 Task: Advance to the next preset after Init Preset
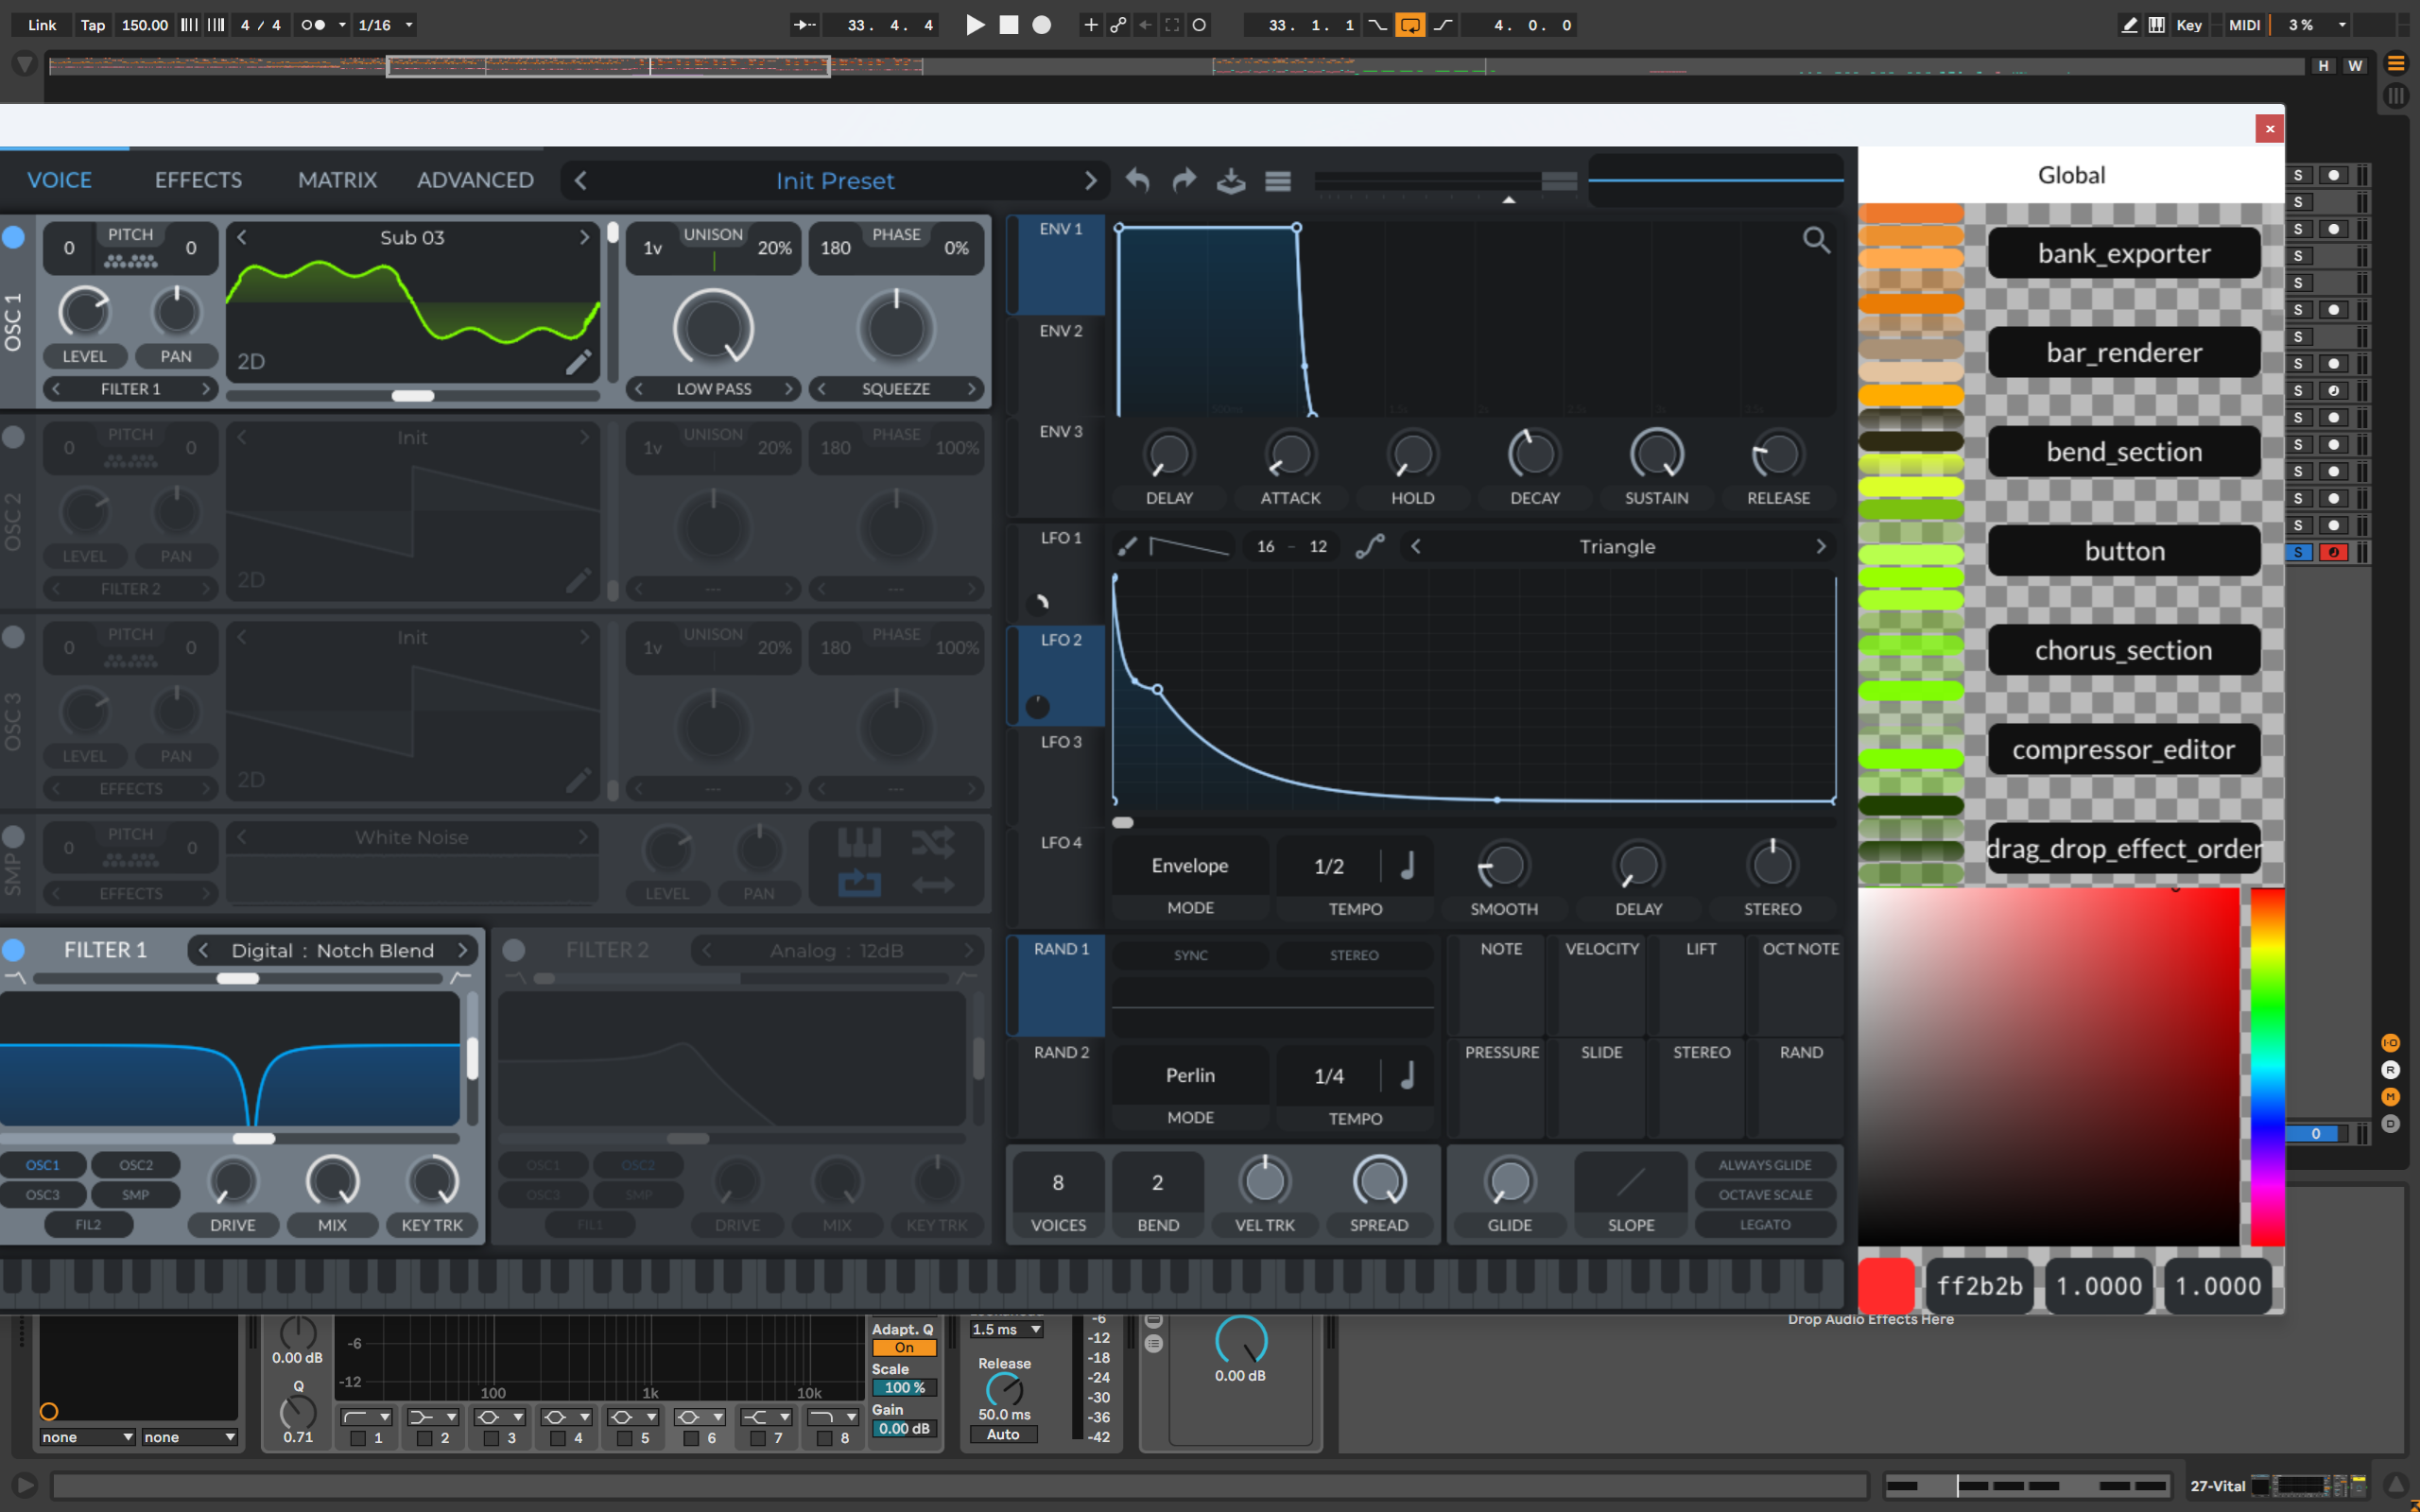pos(1090,181)
